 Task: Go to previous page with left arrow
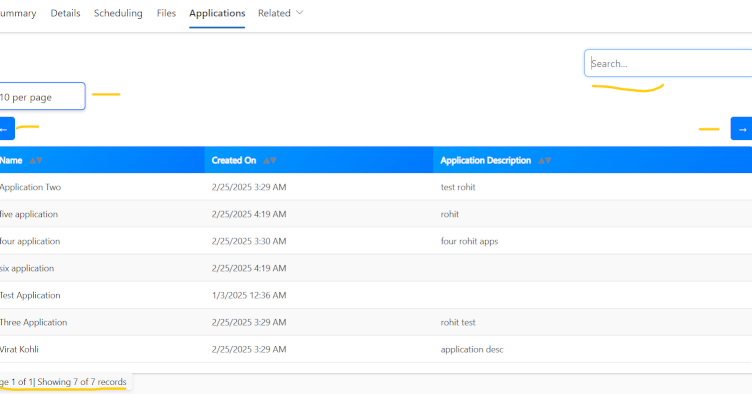click(7, 129)
